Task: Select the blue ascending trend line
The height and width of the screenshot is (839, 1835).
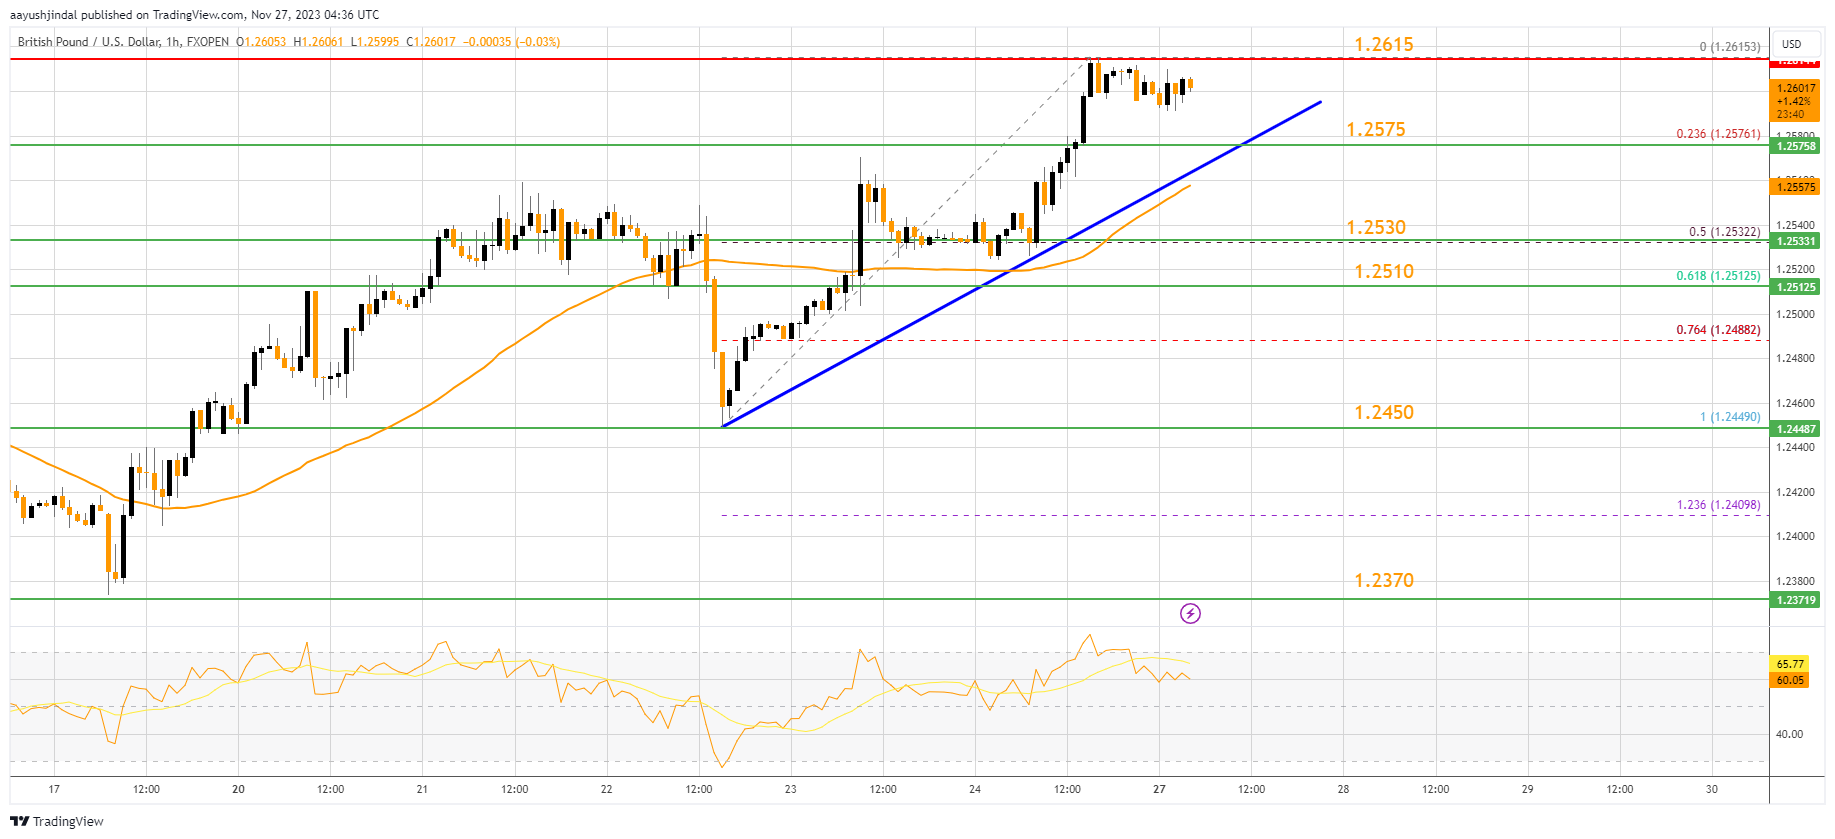Action: 1022,264
